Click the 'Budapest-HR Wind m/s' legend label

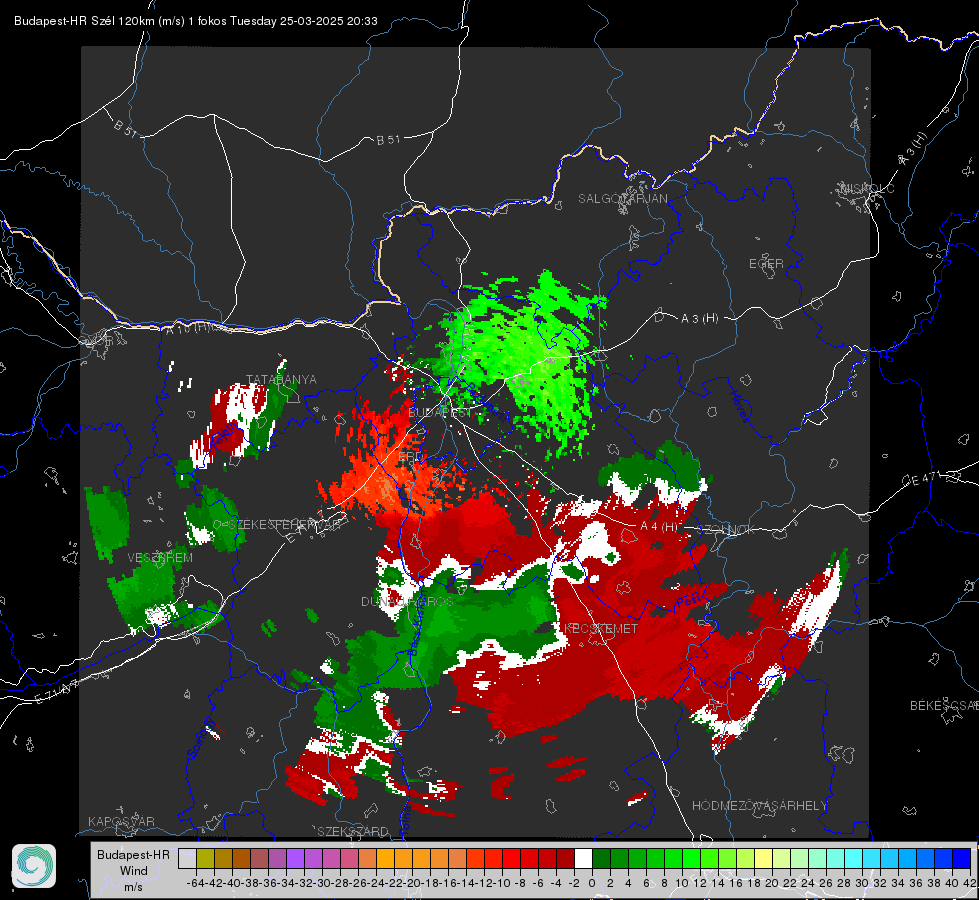pos(133,870)
